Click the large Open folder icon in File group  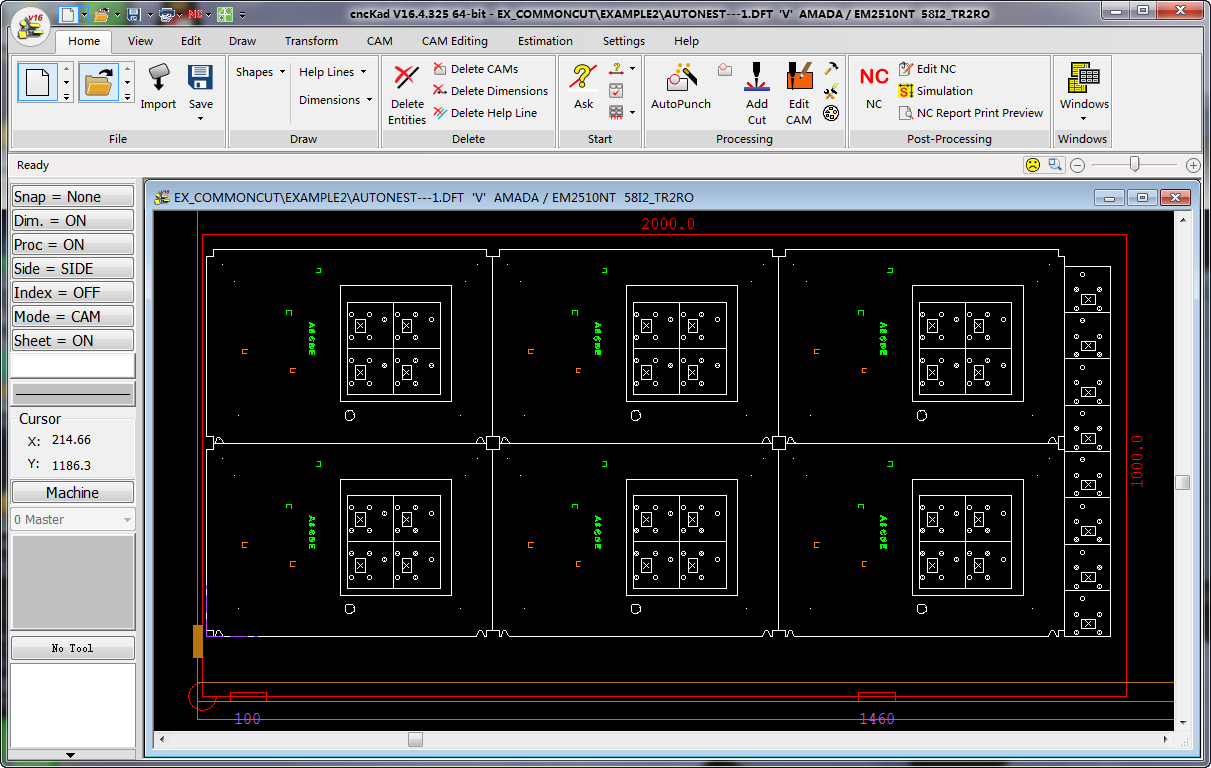tap(99, 82)
